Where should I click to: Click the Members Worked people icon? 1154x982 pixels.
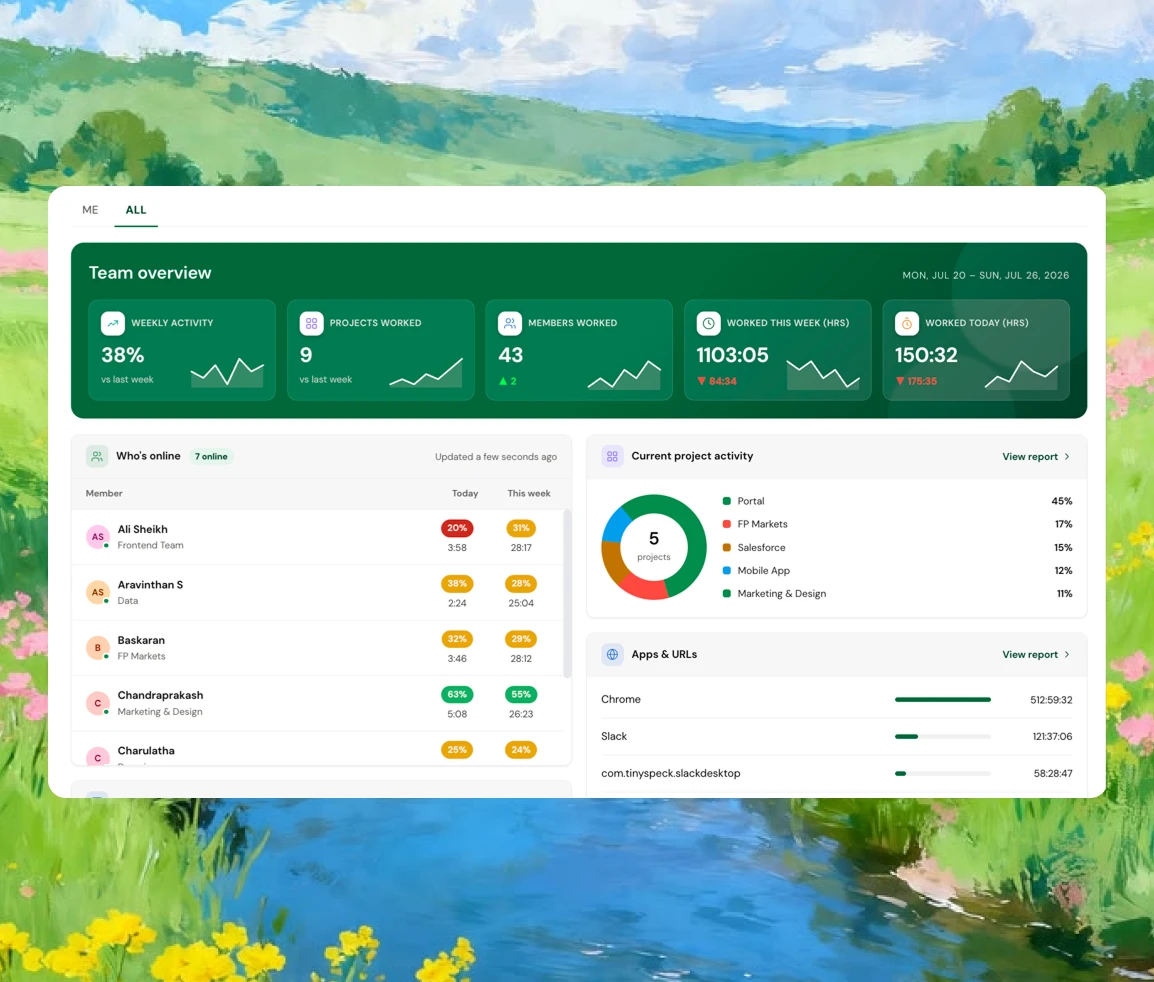509,323
